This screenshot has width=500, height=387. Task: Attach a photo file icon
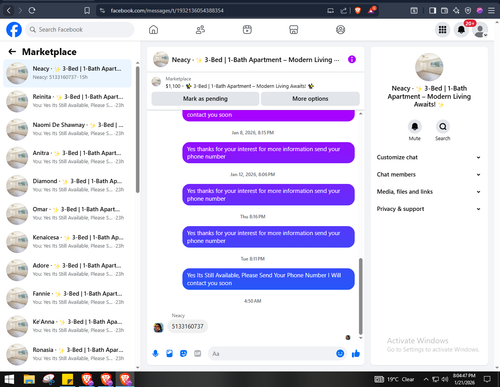point(169,353)
